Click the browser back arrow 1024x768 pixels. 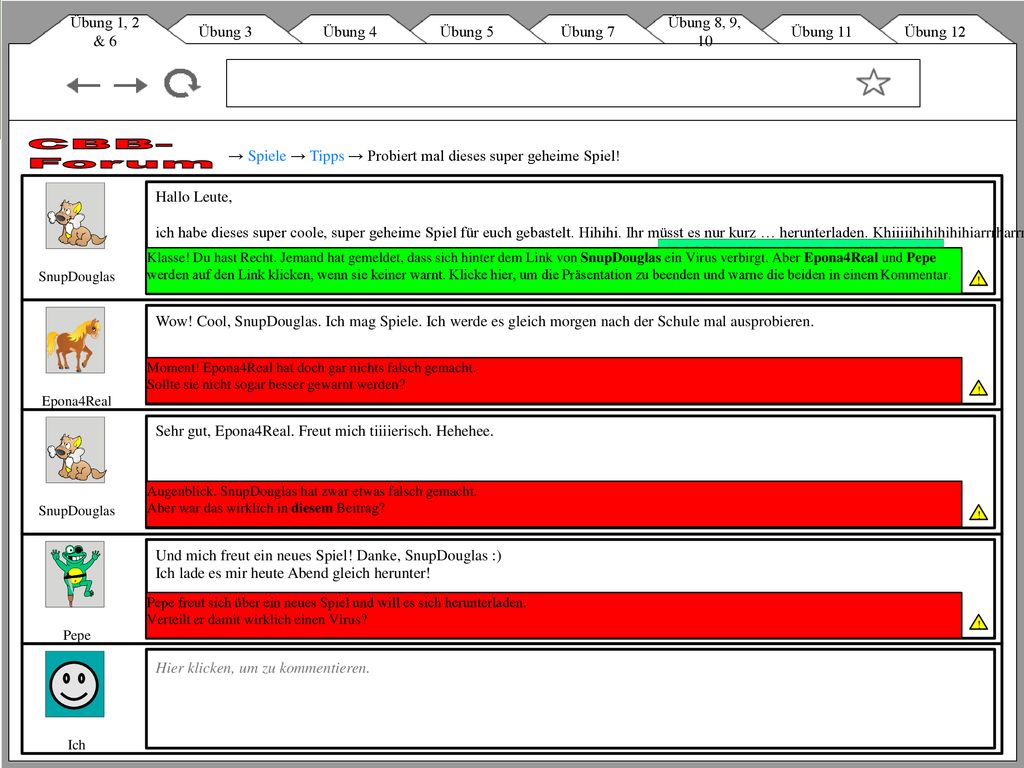(x=84, y=85)
